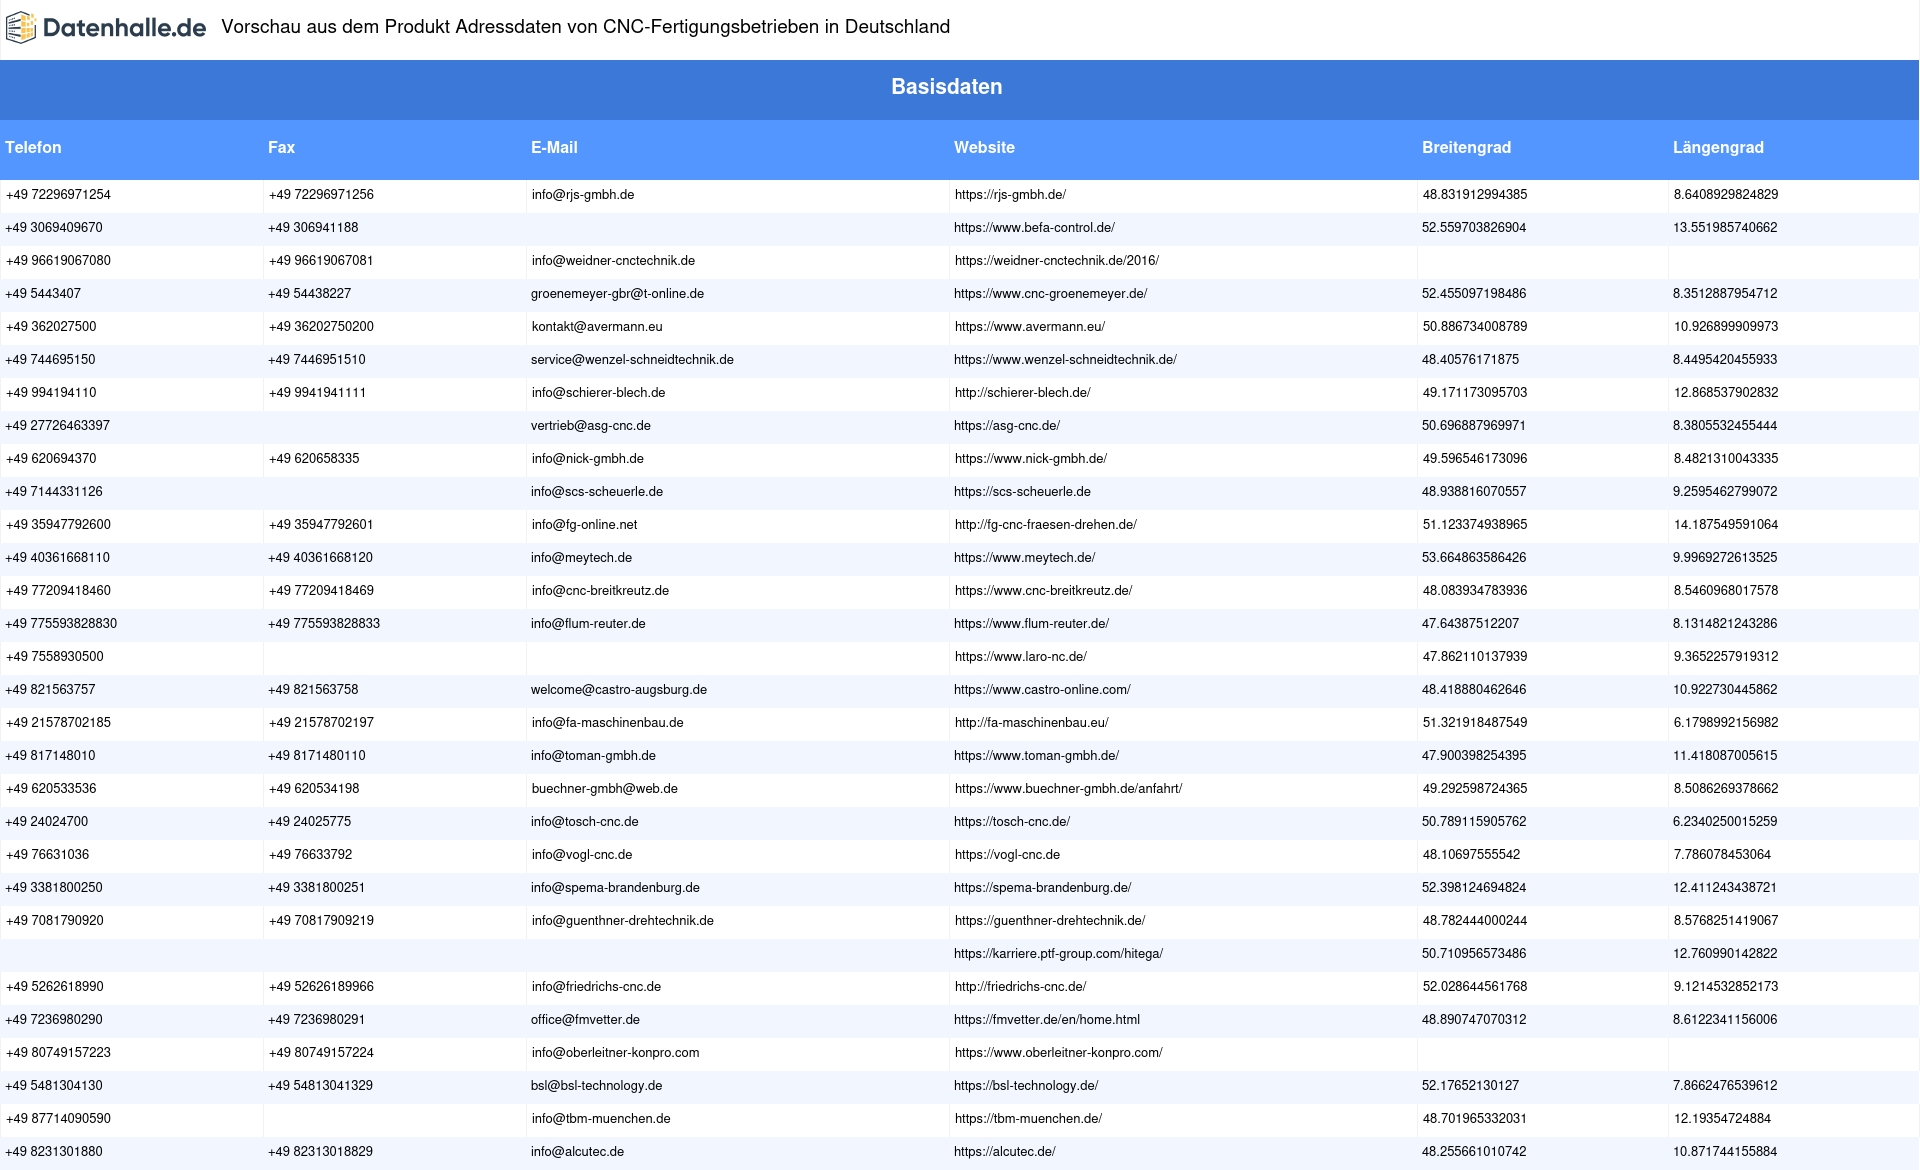
Task: Open the laro-nc.de website link
Action: [x=1020, y=657]
